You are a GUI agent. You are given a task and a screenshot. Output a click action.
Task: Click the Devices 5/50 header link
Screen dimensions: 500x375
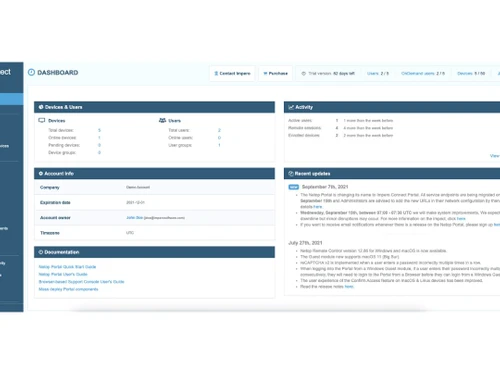(x=471, y=73)
